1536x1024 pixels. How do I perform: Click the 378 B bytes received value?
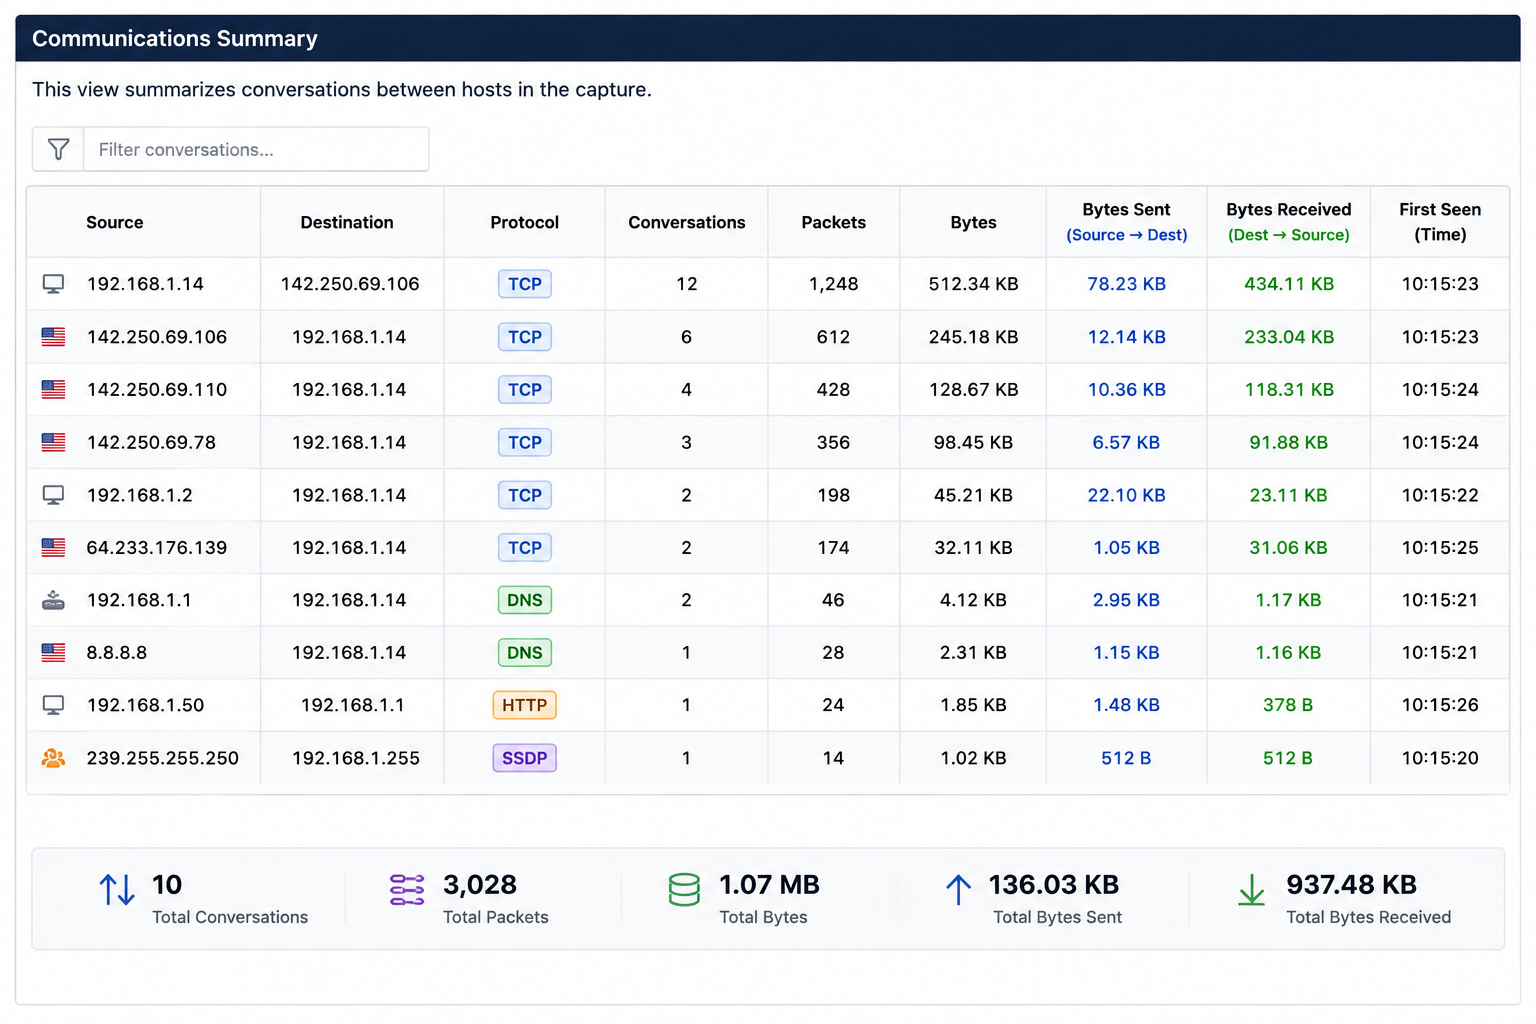click(x=1288, y=705)
